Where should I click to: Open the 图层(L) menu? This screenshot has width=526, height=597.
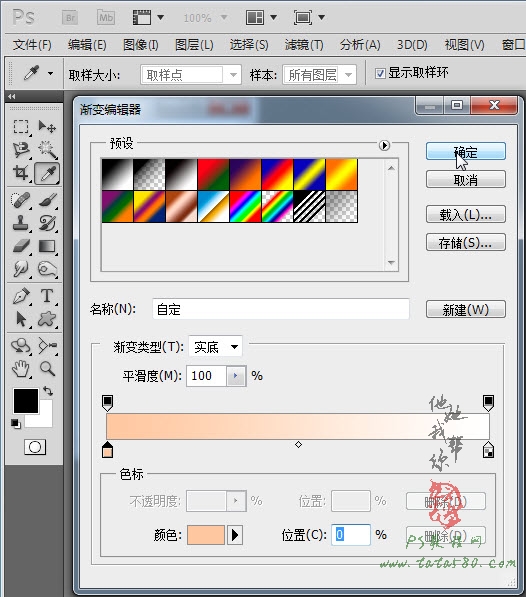[194, 45]
